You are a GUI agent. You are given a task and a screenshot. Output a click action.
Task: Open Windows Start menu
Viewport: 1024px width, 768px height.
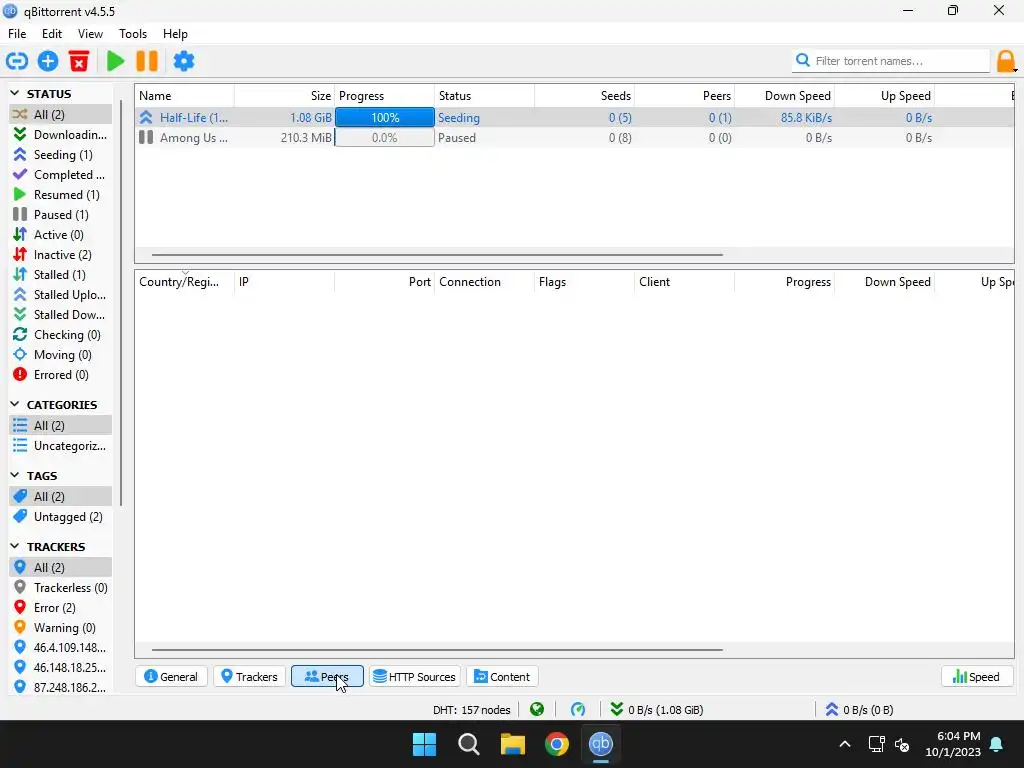(424, 744)
